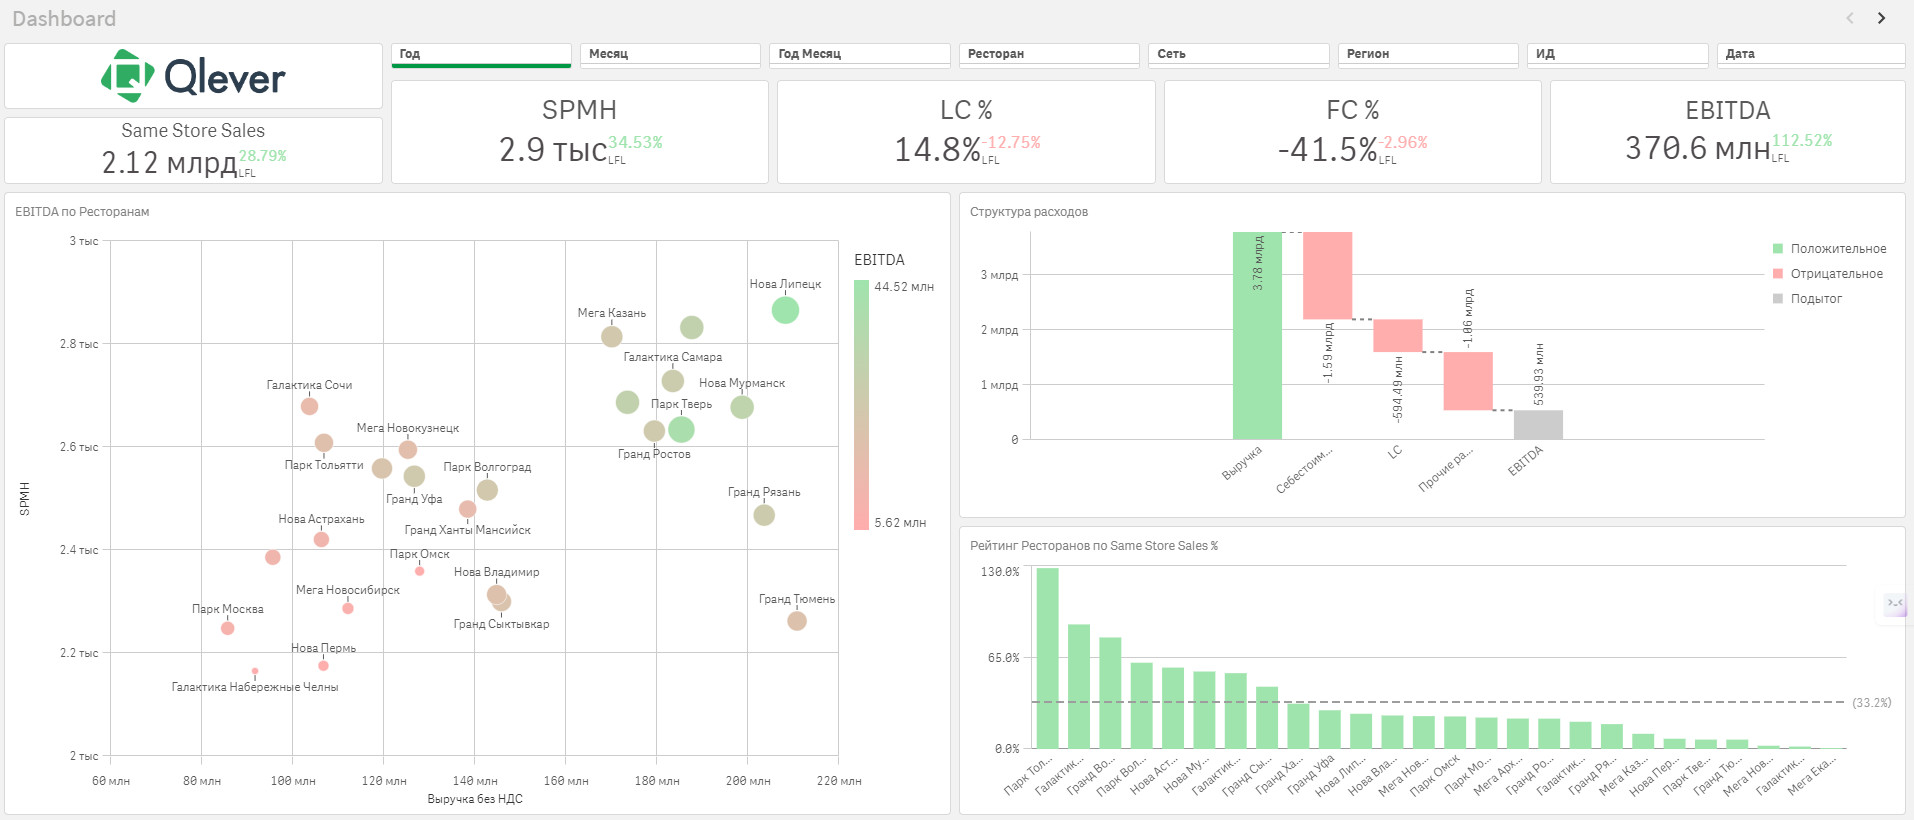Open the Дата filter
Image resolution: width=1914 pixels, height=820 pixels.
tap(1811, 55)
